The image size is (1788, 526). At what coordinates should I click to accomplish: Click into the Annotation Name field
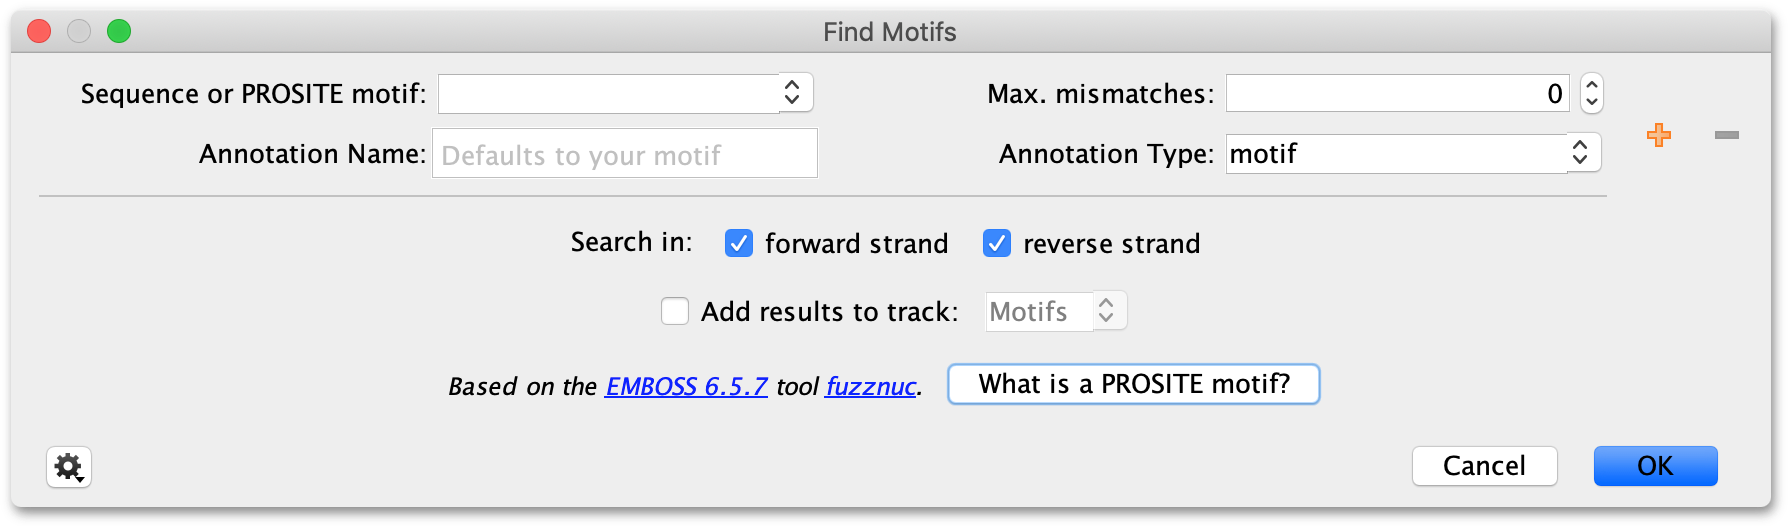click(625, 154)
